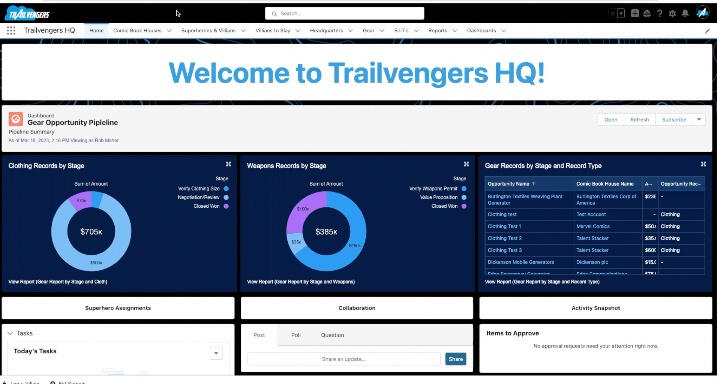Open the Setup gear icon
Image resolution: width=717 pixels, height=384 pixels.
[x=672, y=13]
